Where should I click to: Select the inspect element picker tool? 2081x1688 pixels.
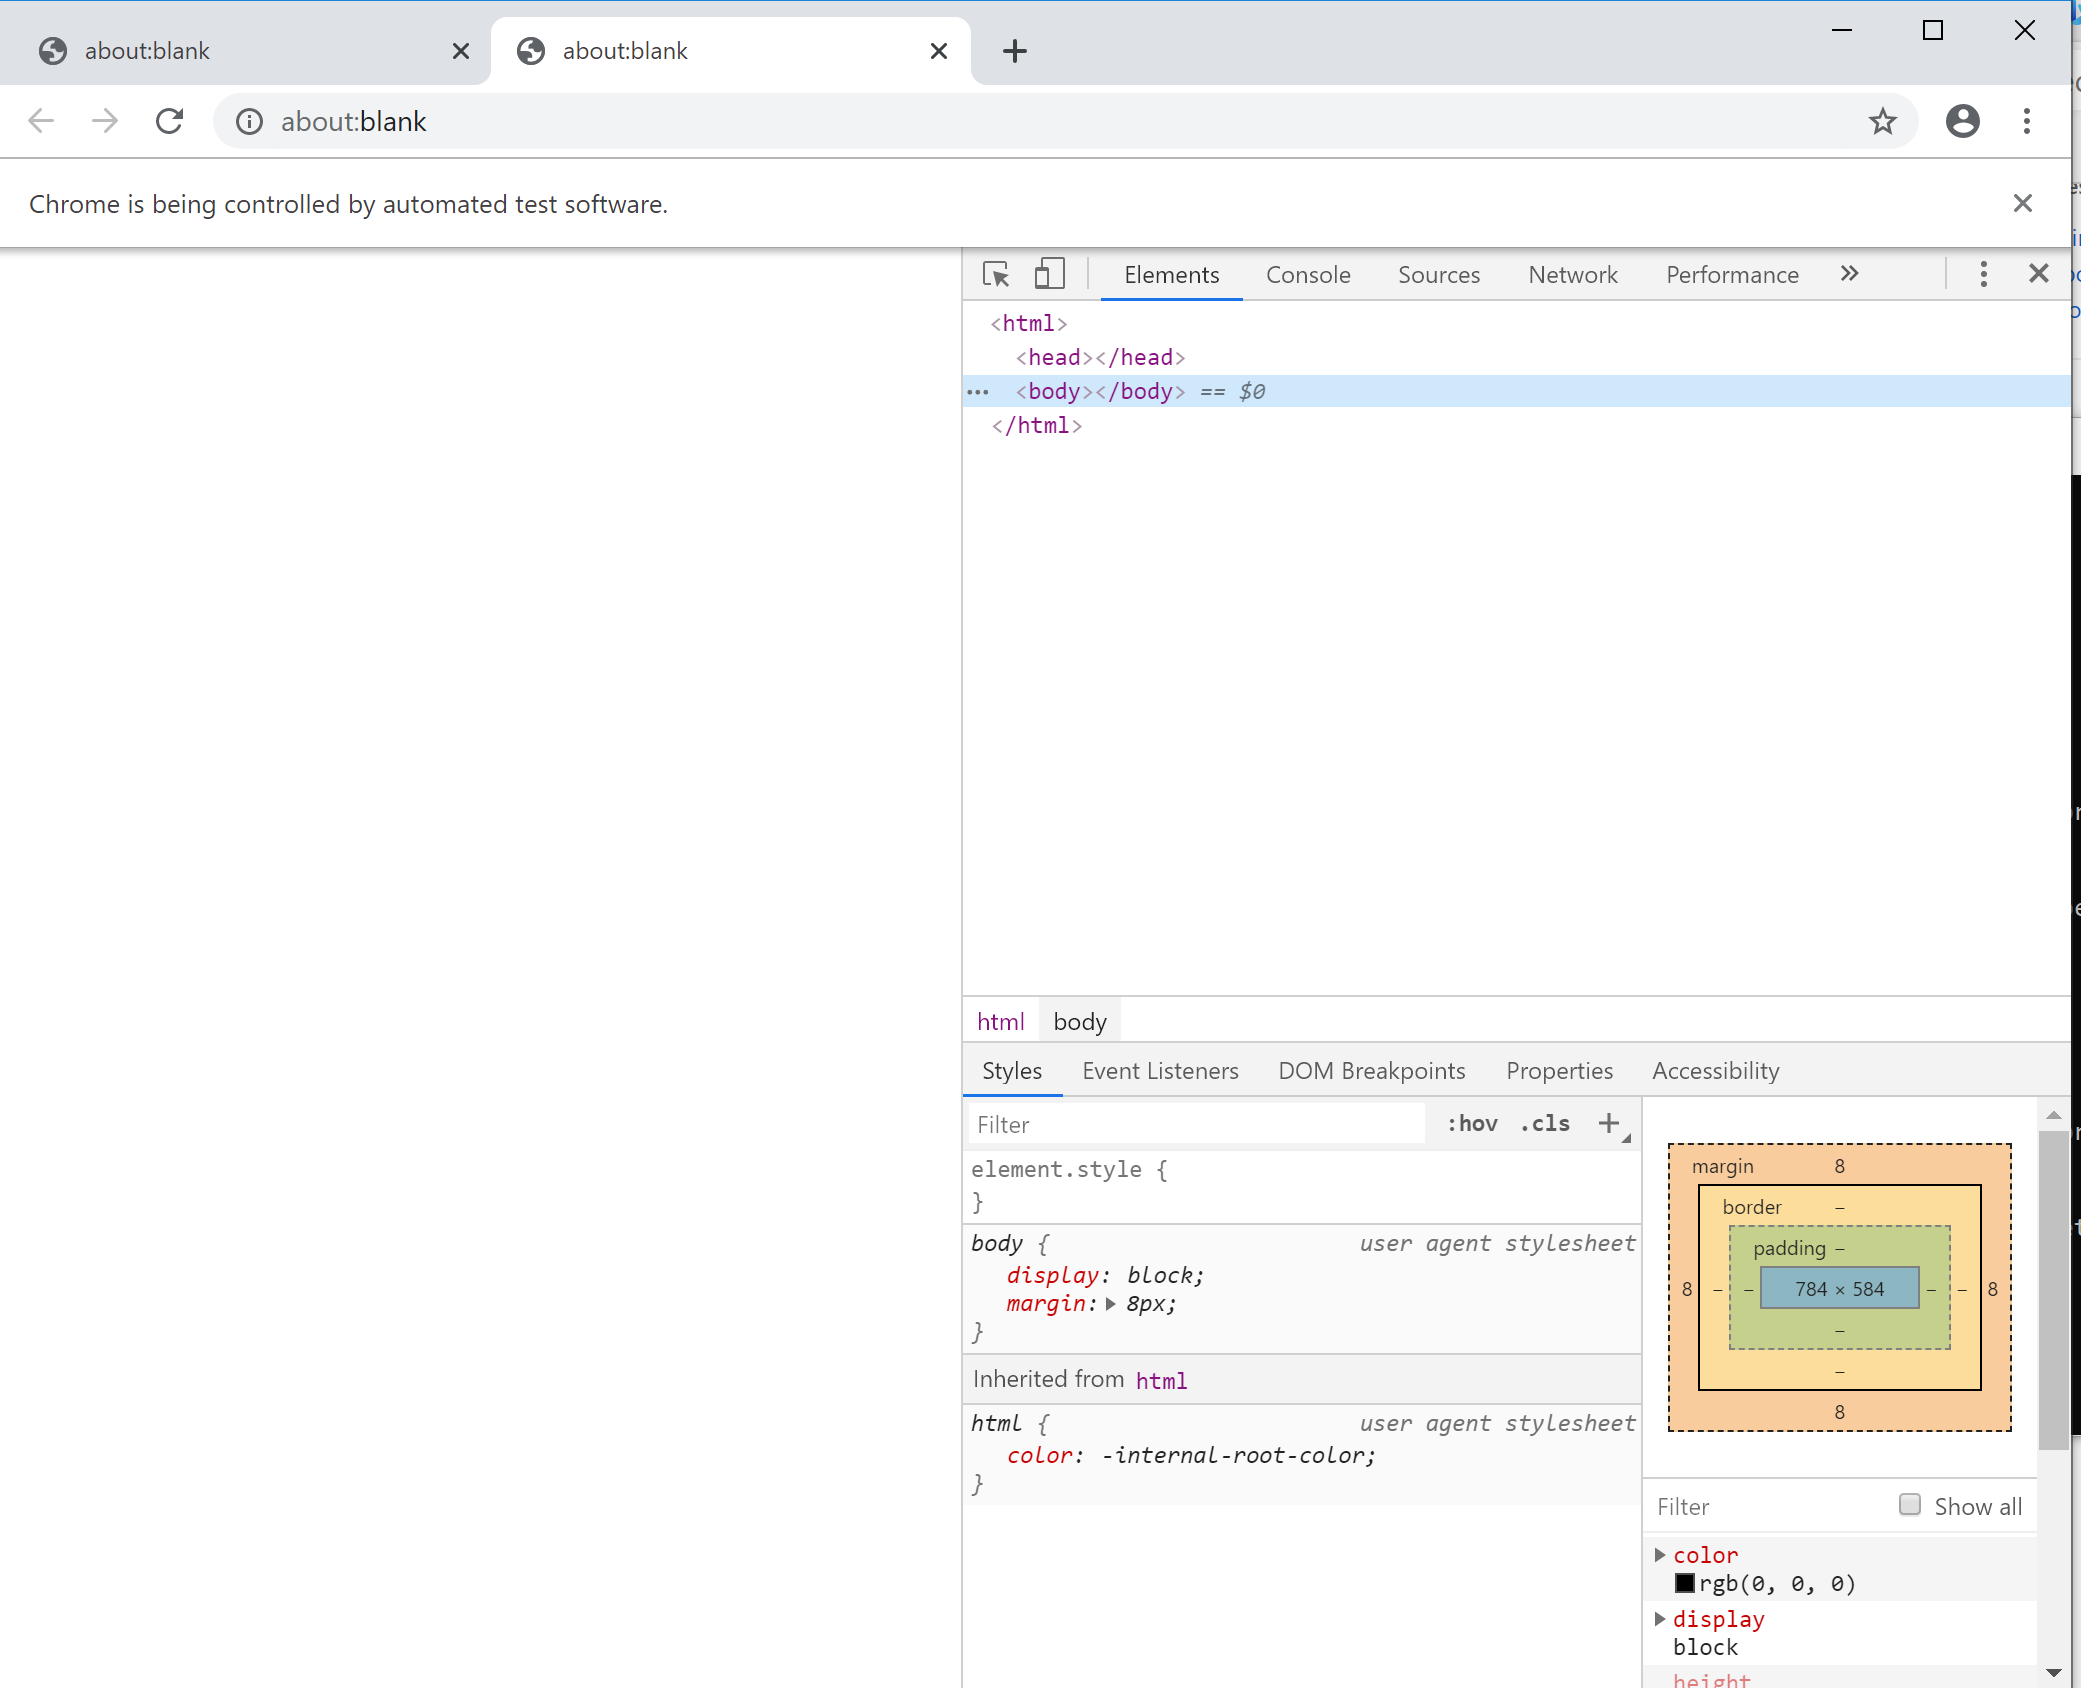[996, 274]
